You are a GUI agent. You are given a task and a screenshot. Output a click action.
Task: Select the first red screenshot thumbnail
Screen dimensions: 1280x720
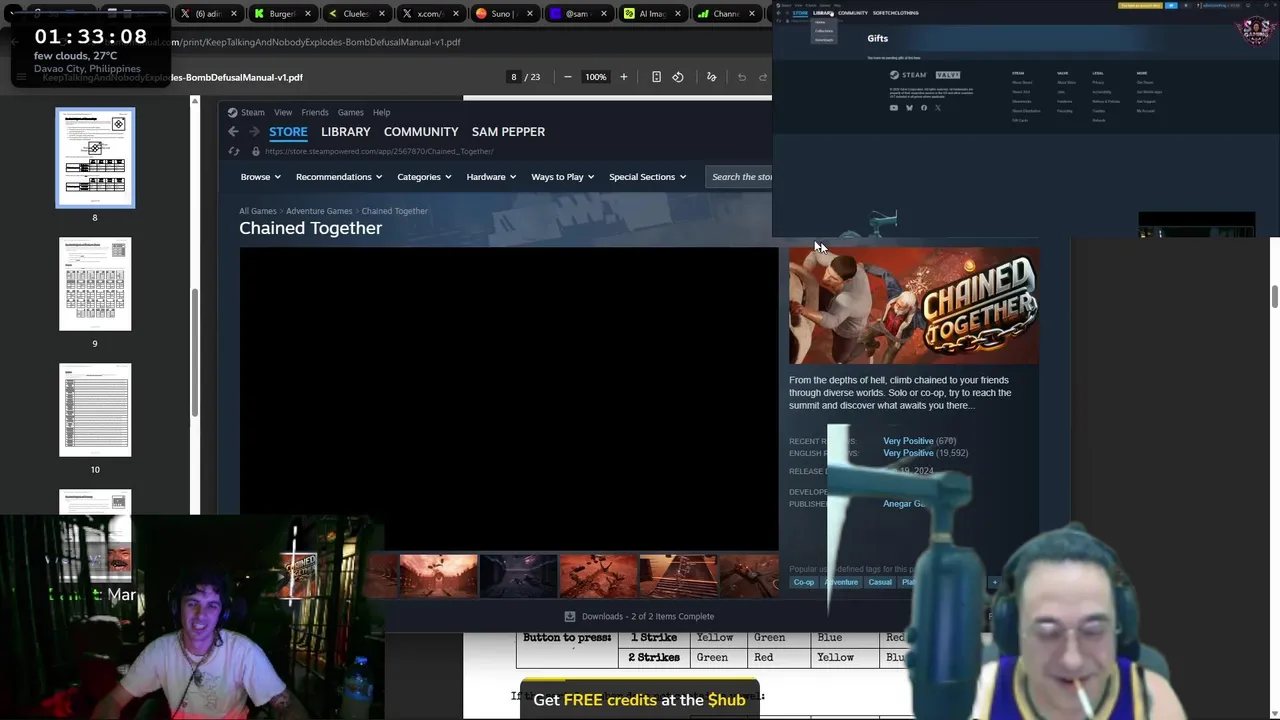pyautogui.click(x=438, y=576)
